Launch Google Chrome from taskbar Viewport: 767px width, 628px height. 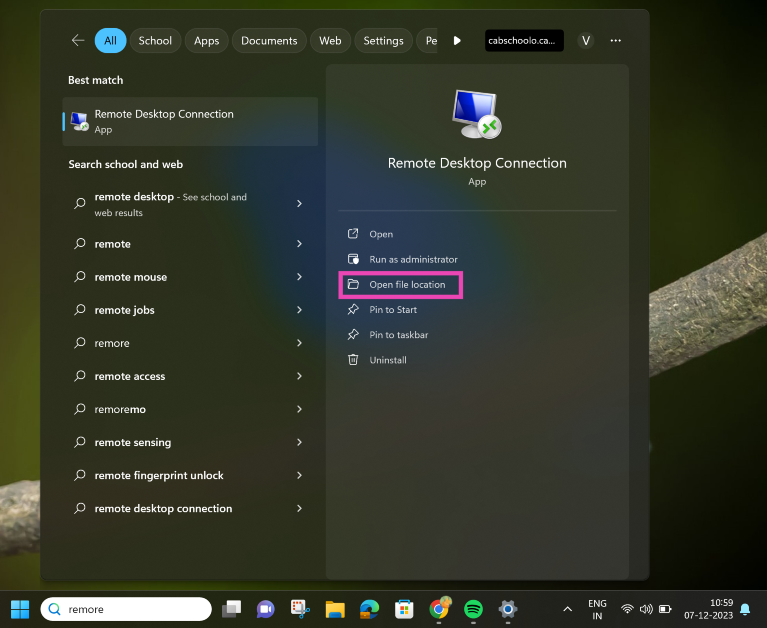[x=438, y=608]
